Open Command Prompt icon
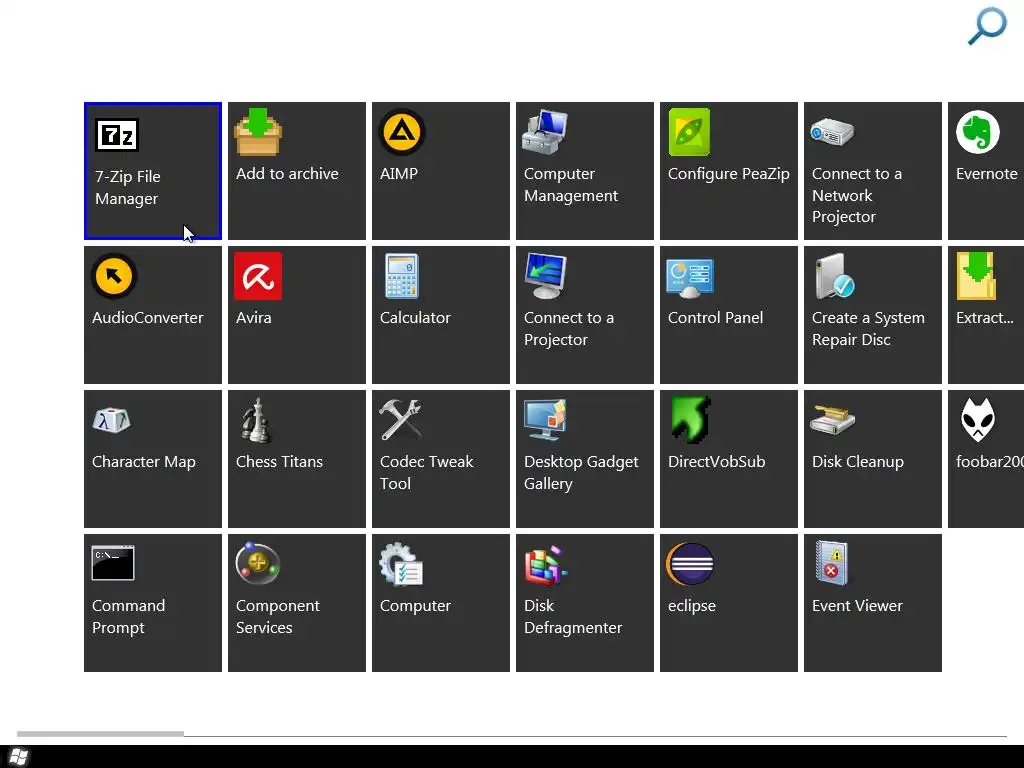The height and width of the screenshot is (768, 1024). tap(113, 564)
